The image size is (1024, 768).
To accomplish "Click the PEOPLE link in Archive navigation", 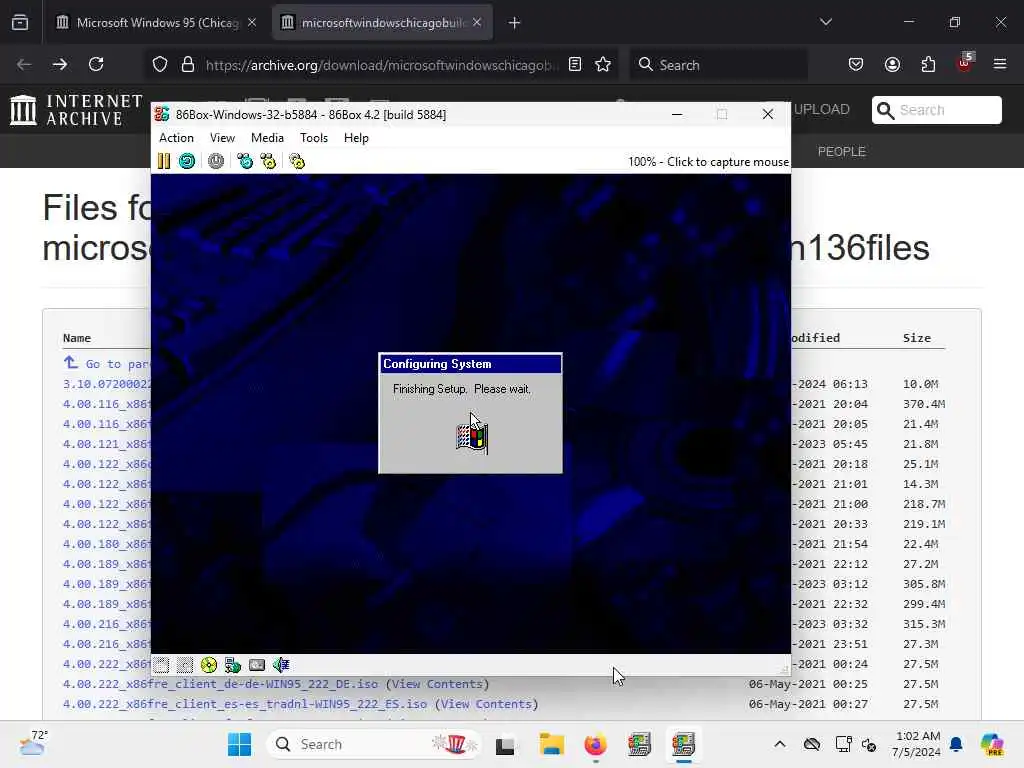I will point(842,152).
